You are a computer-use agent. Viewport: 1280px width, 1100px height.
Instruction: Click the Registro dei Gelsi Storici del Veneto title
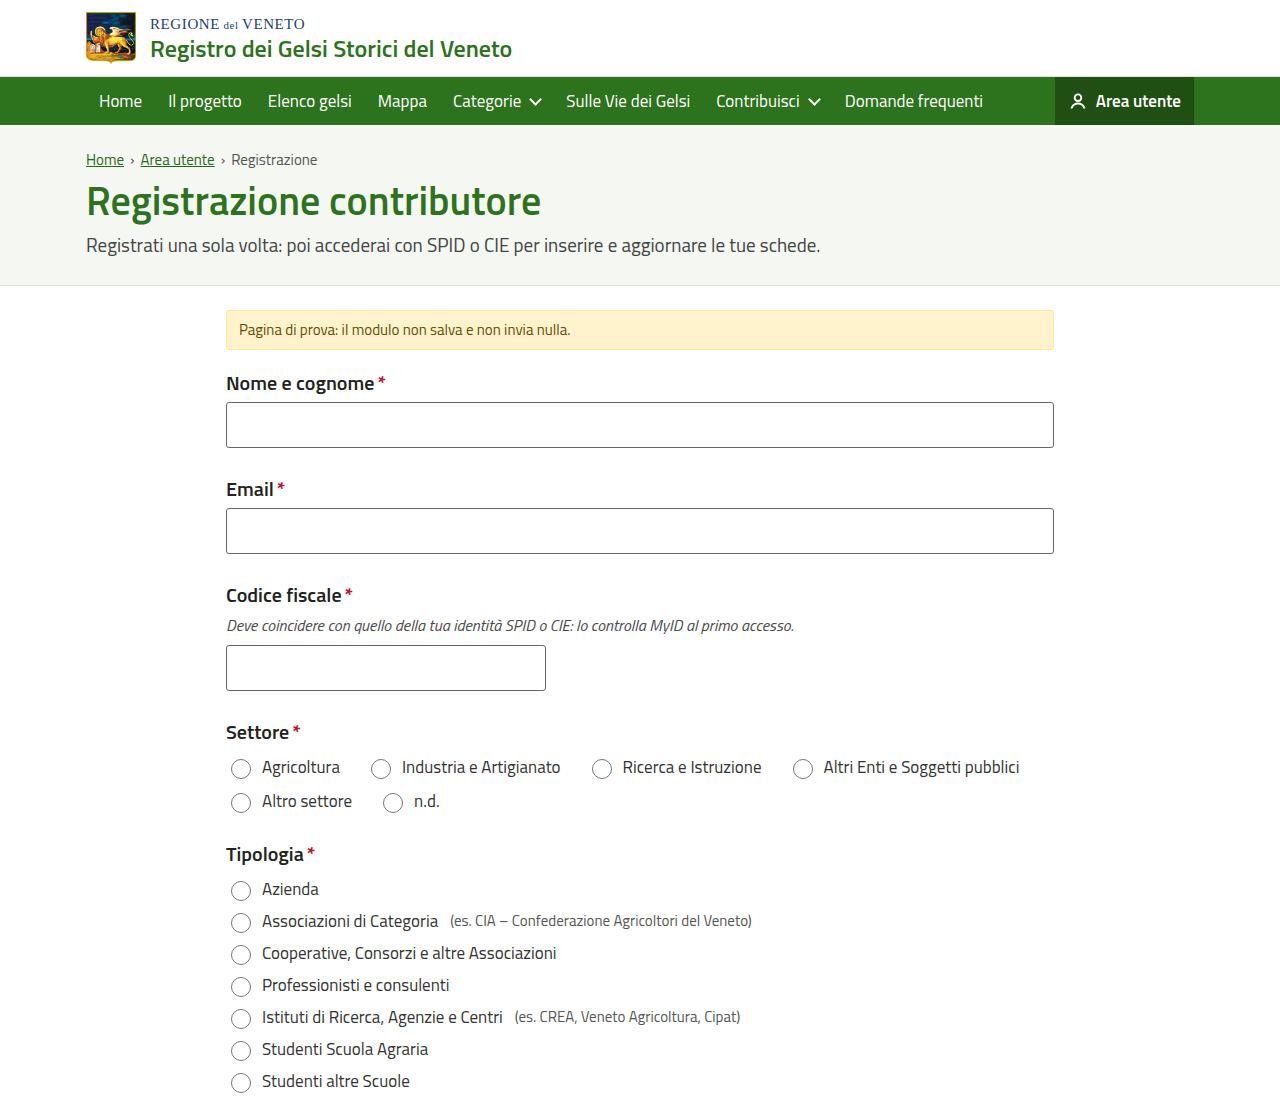point(331,49)
